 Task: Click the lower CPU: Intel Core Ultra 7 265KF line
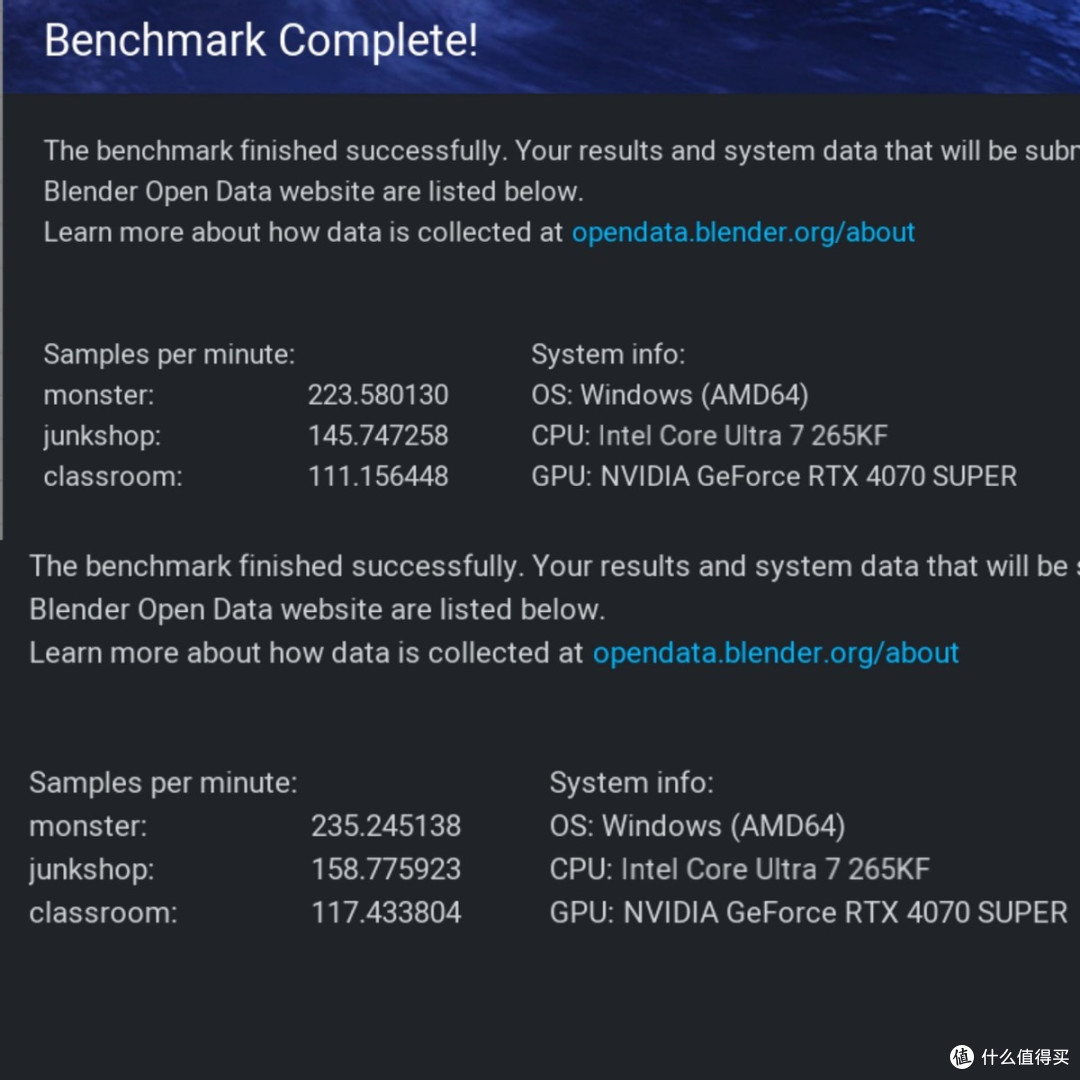[740, 869]
